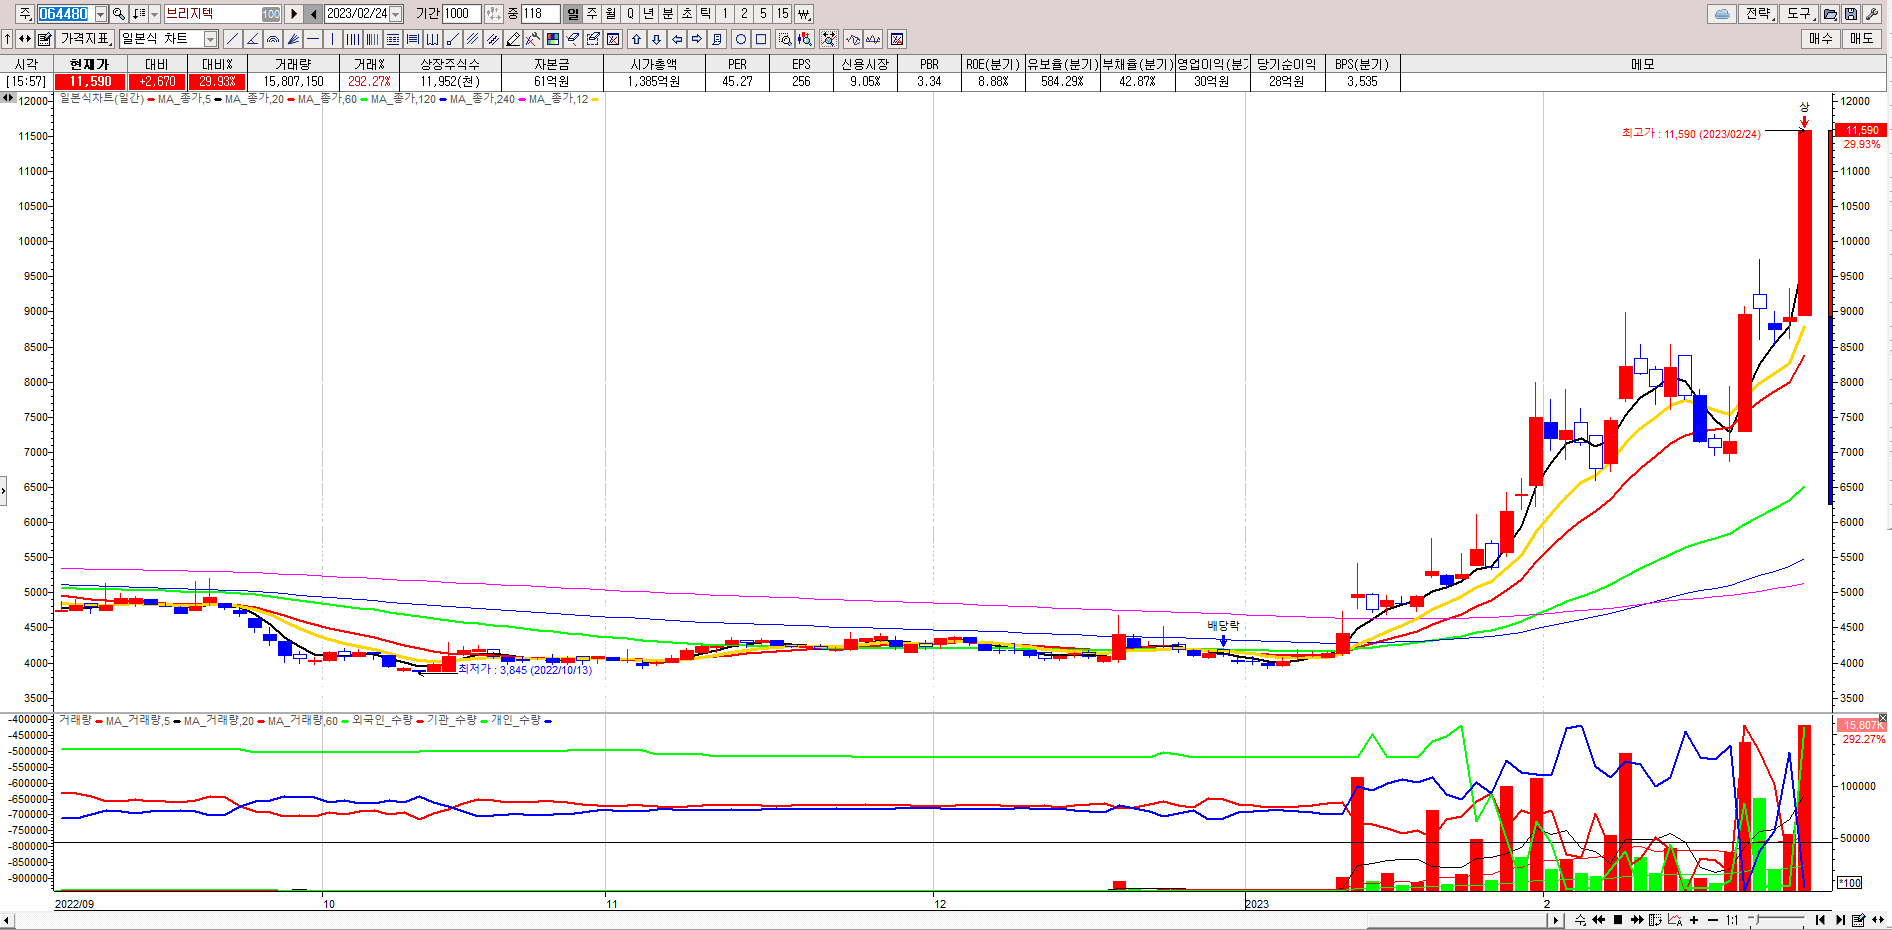
Task: Open the 전략 strategy dropdown
Action: [x=1759, y=14]
